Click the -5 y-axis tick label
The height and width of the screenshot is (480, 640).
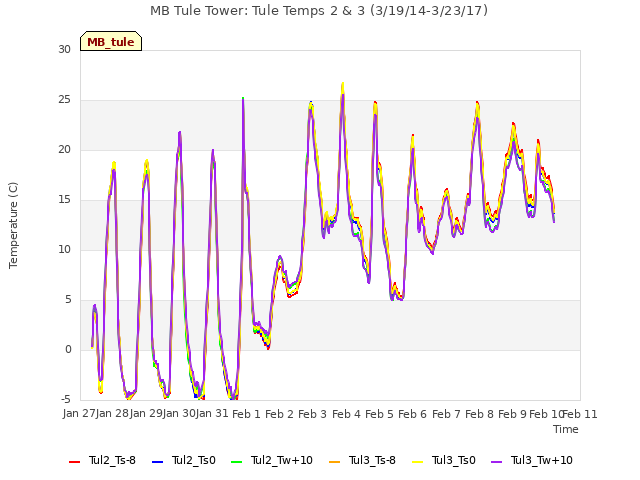[x=65, y=399]
